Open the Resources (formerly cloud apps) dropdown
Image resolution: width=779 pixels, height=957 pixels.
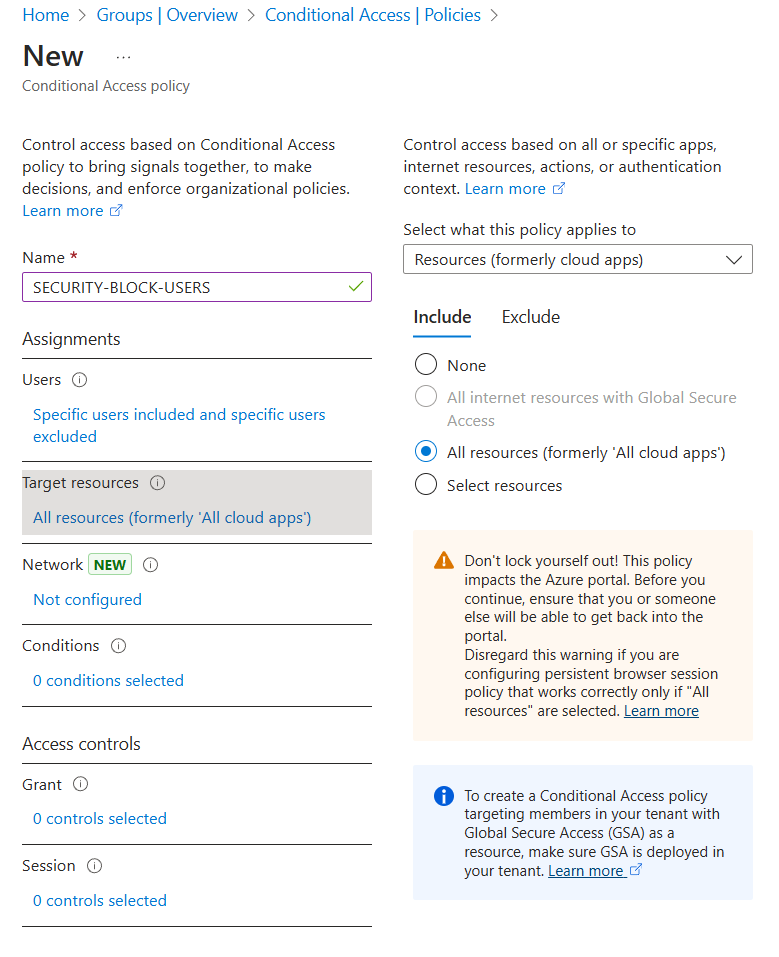point(578,259)
